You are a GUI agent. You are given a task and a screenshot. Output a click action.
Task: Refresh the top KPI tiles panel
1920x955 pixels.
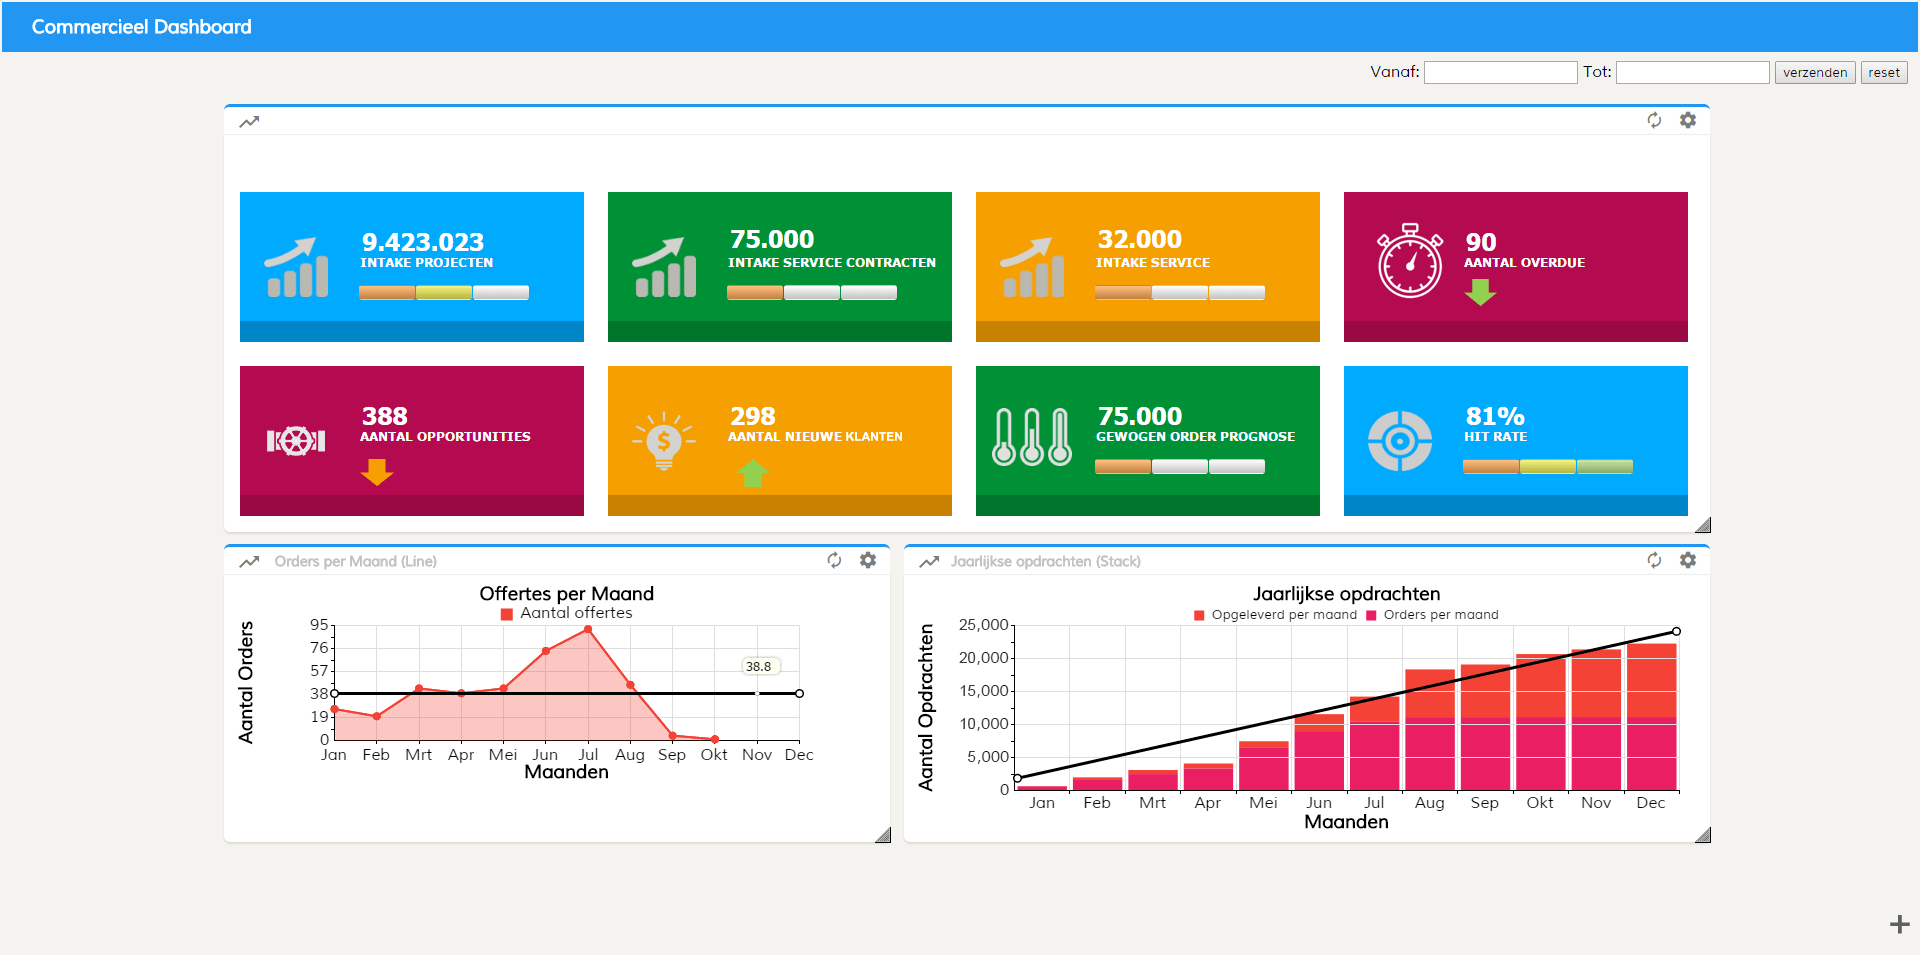tap(1654, 120)
